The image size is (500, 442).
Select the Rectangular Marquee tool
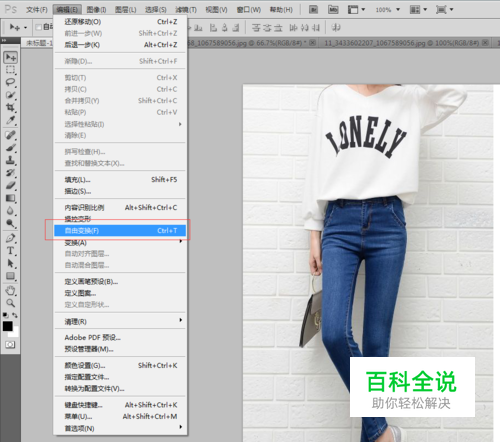[10, 70]
